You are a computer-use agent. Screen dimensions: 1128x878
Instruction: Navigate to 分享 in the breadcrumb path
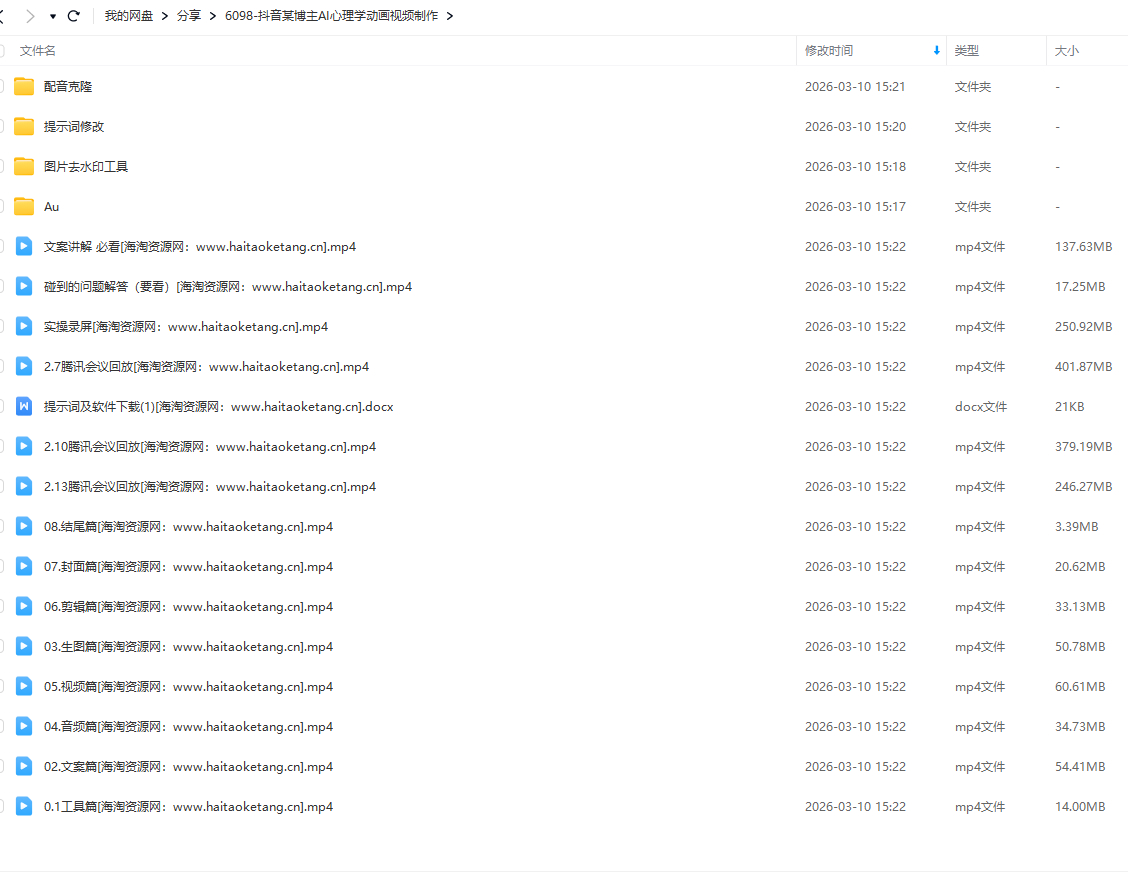pyautogui.click(x=188, y=16)
